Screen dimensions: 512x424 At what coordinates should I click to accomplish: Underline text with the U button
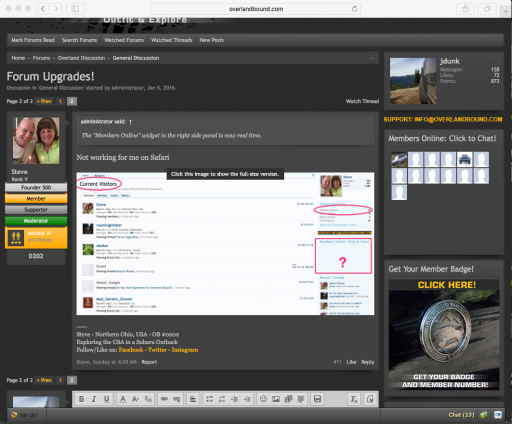[x=106, y=399]
